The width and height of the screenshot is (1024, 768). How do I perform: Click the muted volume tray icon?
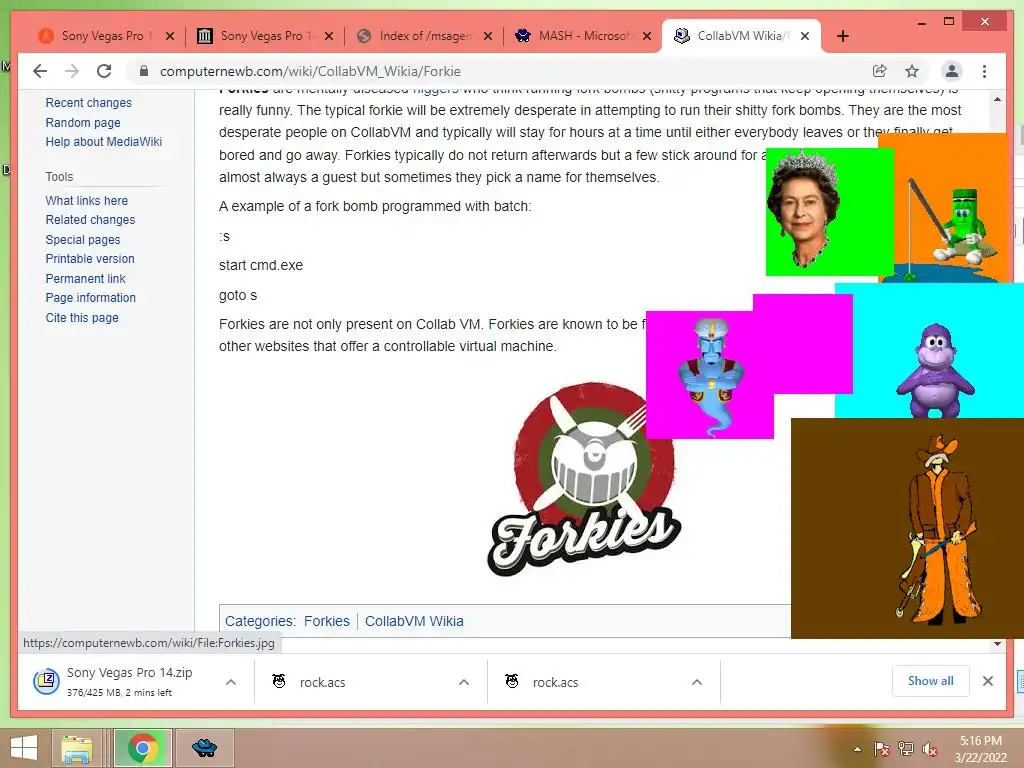point(930,749)
